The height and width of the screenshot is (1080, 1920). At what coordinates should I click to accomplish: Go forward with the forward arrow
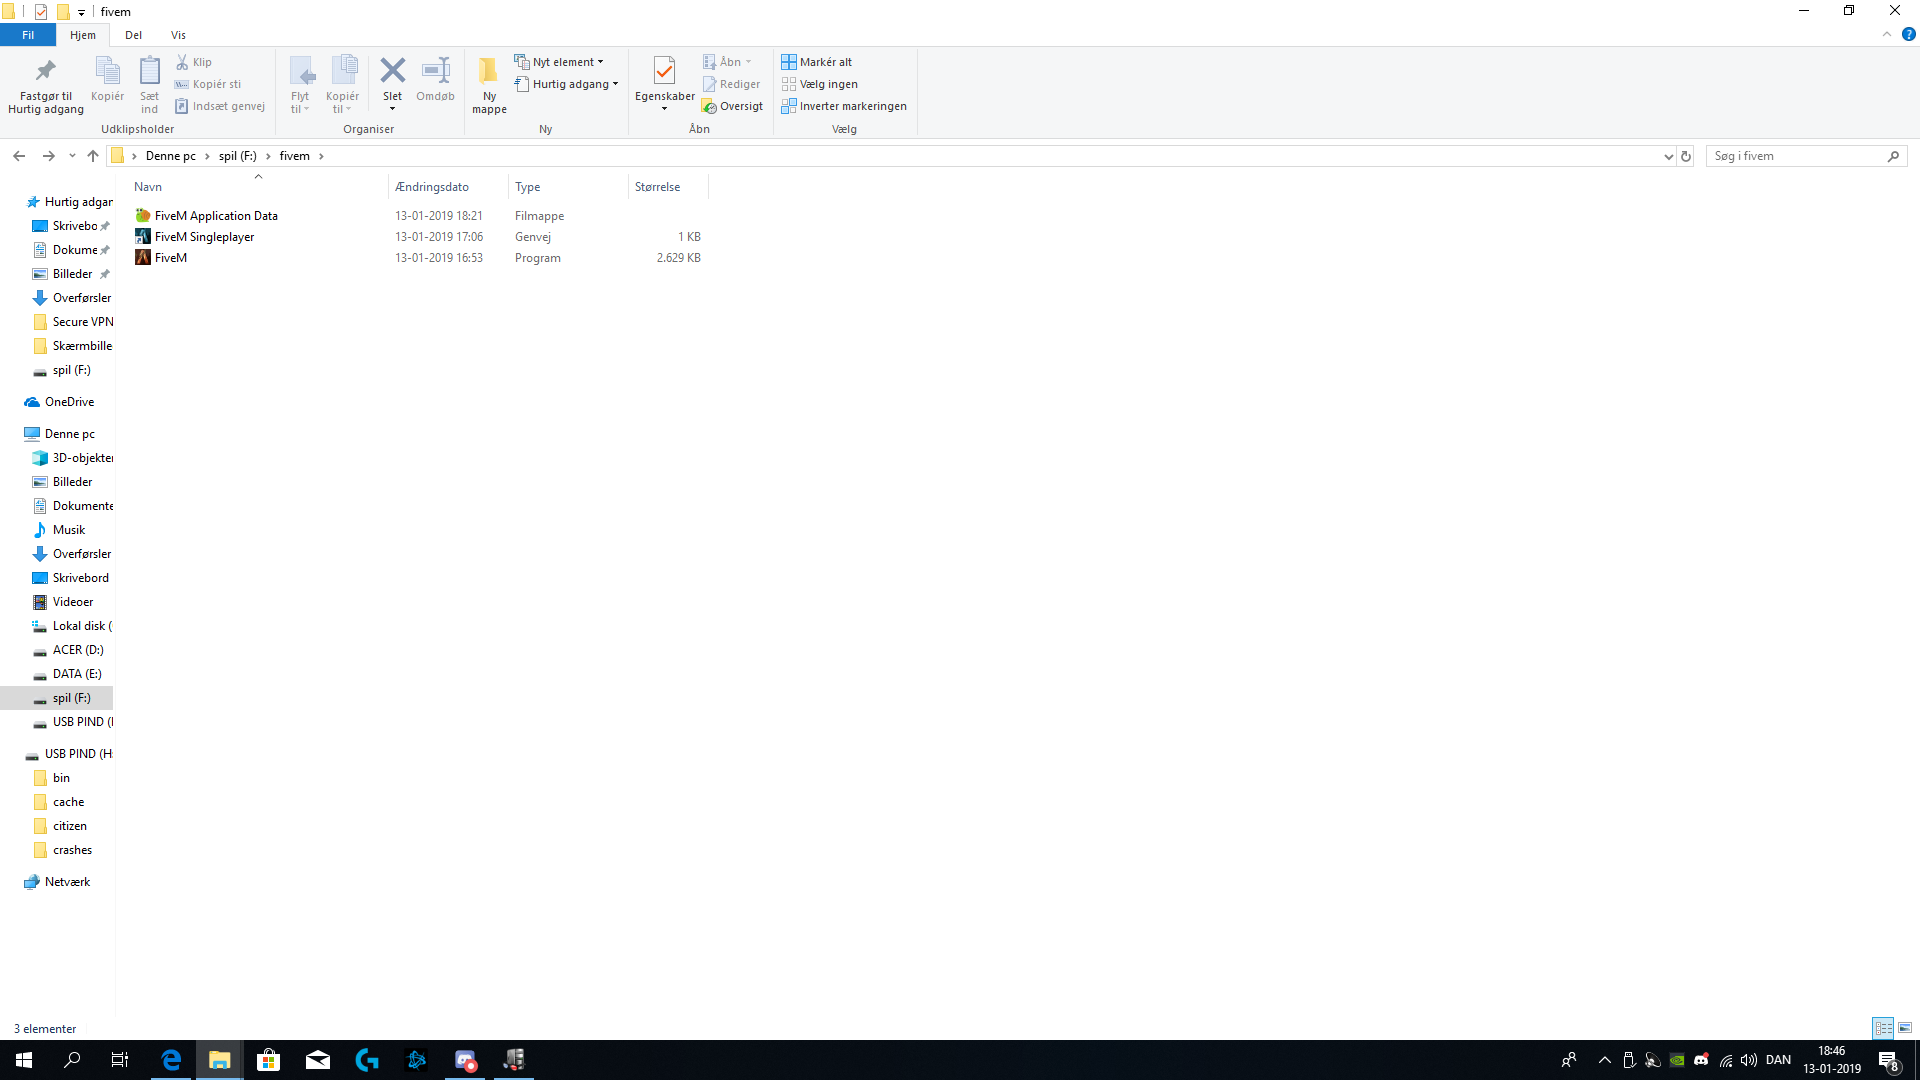pyautogui.click(x=48, y=156)
